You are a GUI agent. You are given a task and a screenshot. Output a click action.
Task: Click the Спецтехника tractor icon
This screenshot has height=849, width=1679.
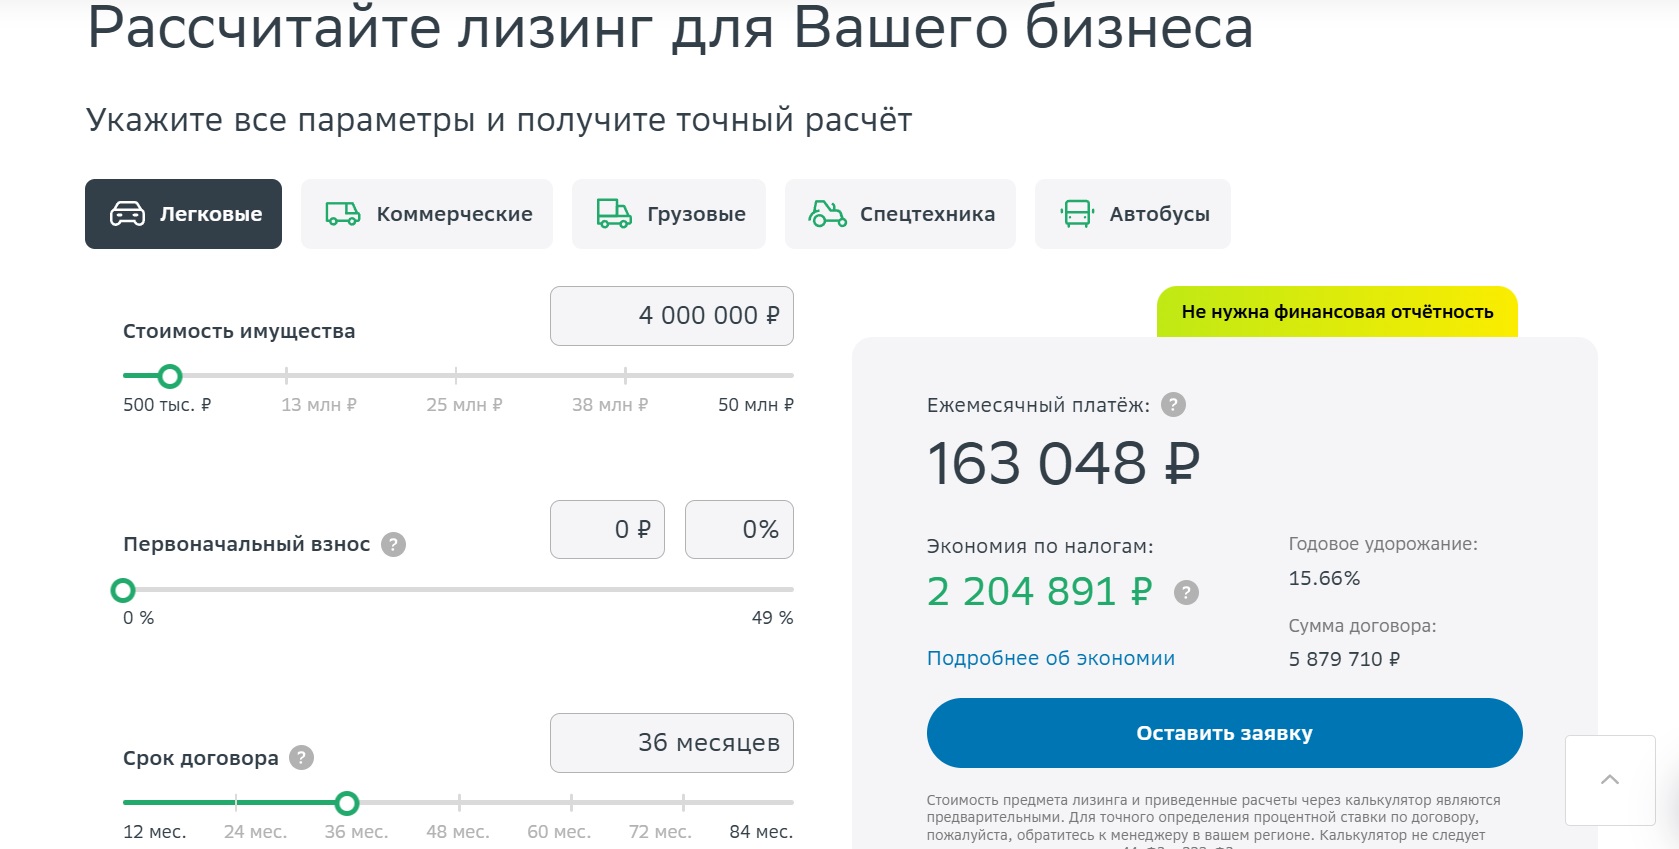pyautogui.click(x=828, y=213)
